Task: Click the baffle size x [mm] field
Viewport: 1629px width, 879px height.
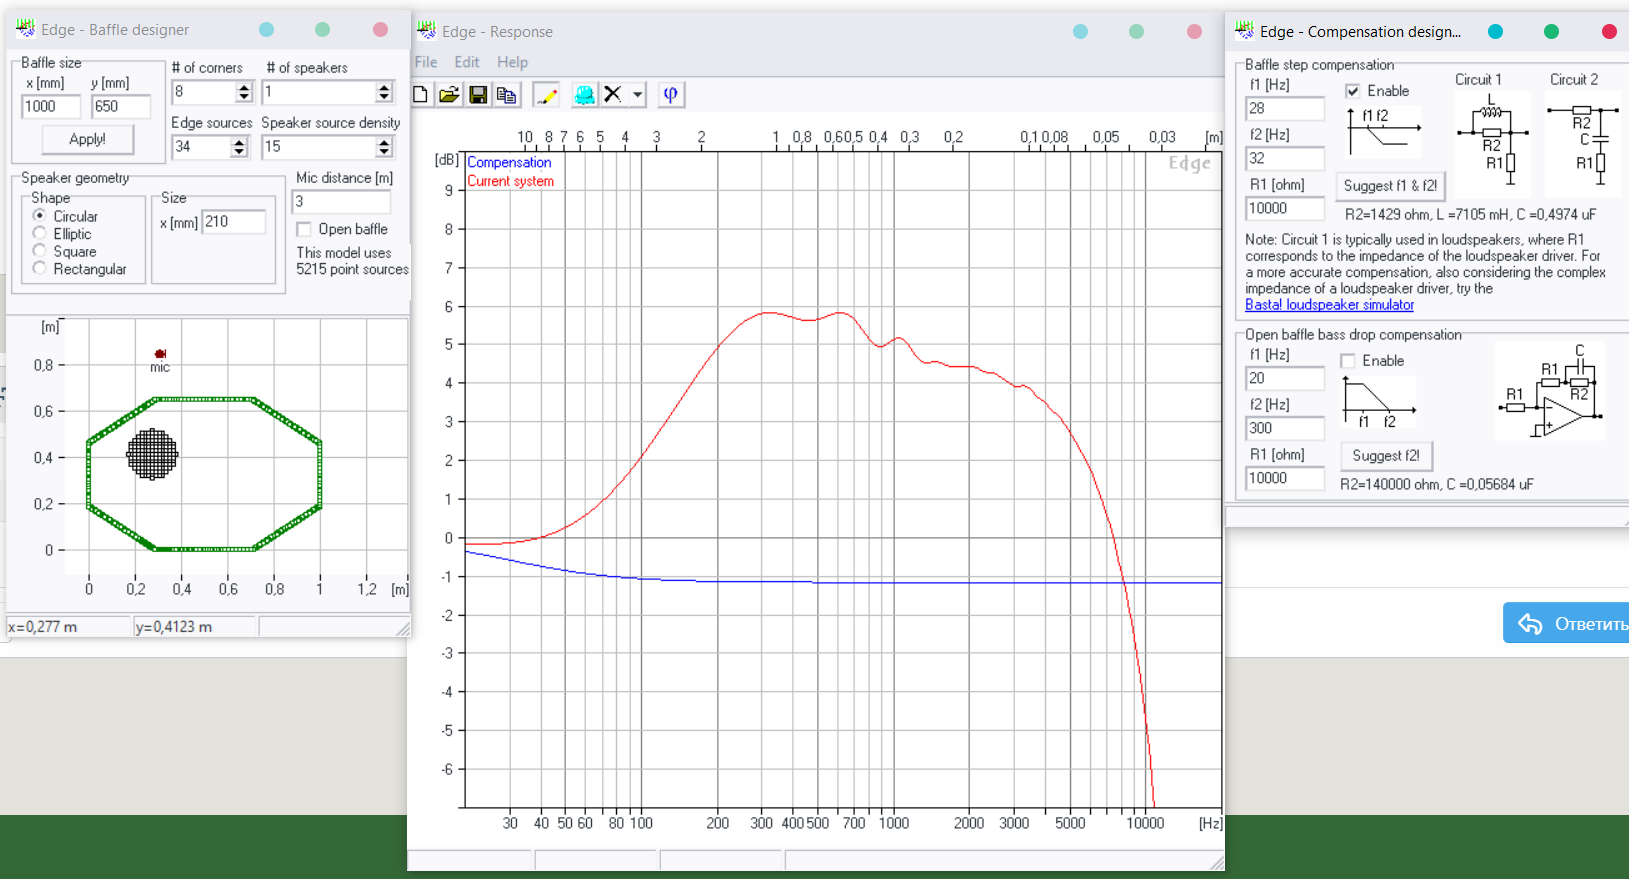Action: click(51, 107)
